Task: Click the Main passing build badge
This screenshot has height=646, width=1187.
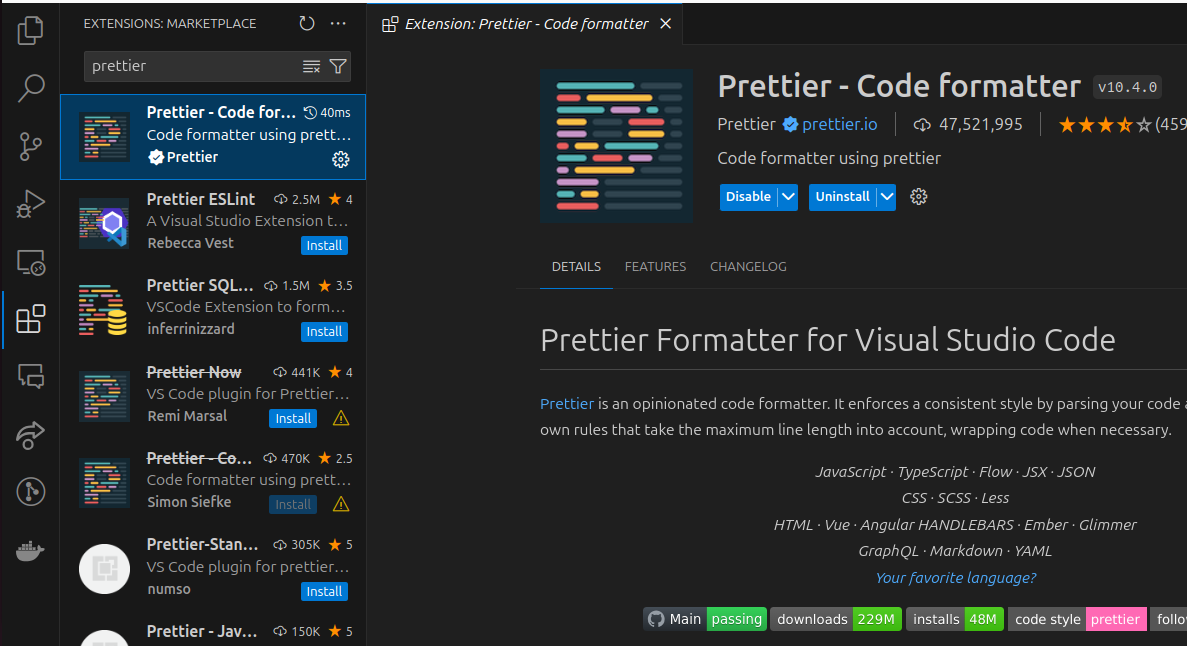Action: pos(705,619)
